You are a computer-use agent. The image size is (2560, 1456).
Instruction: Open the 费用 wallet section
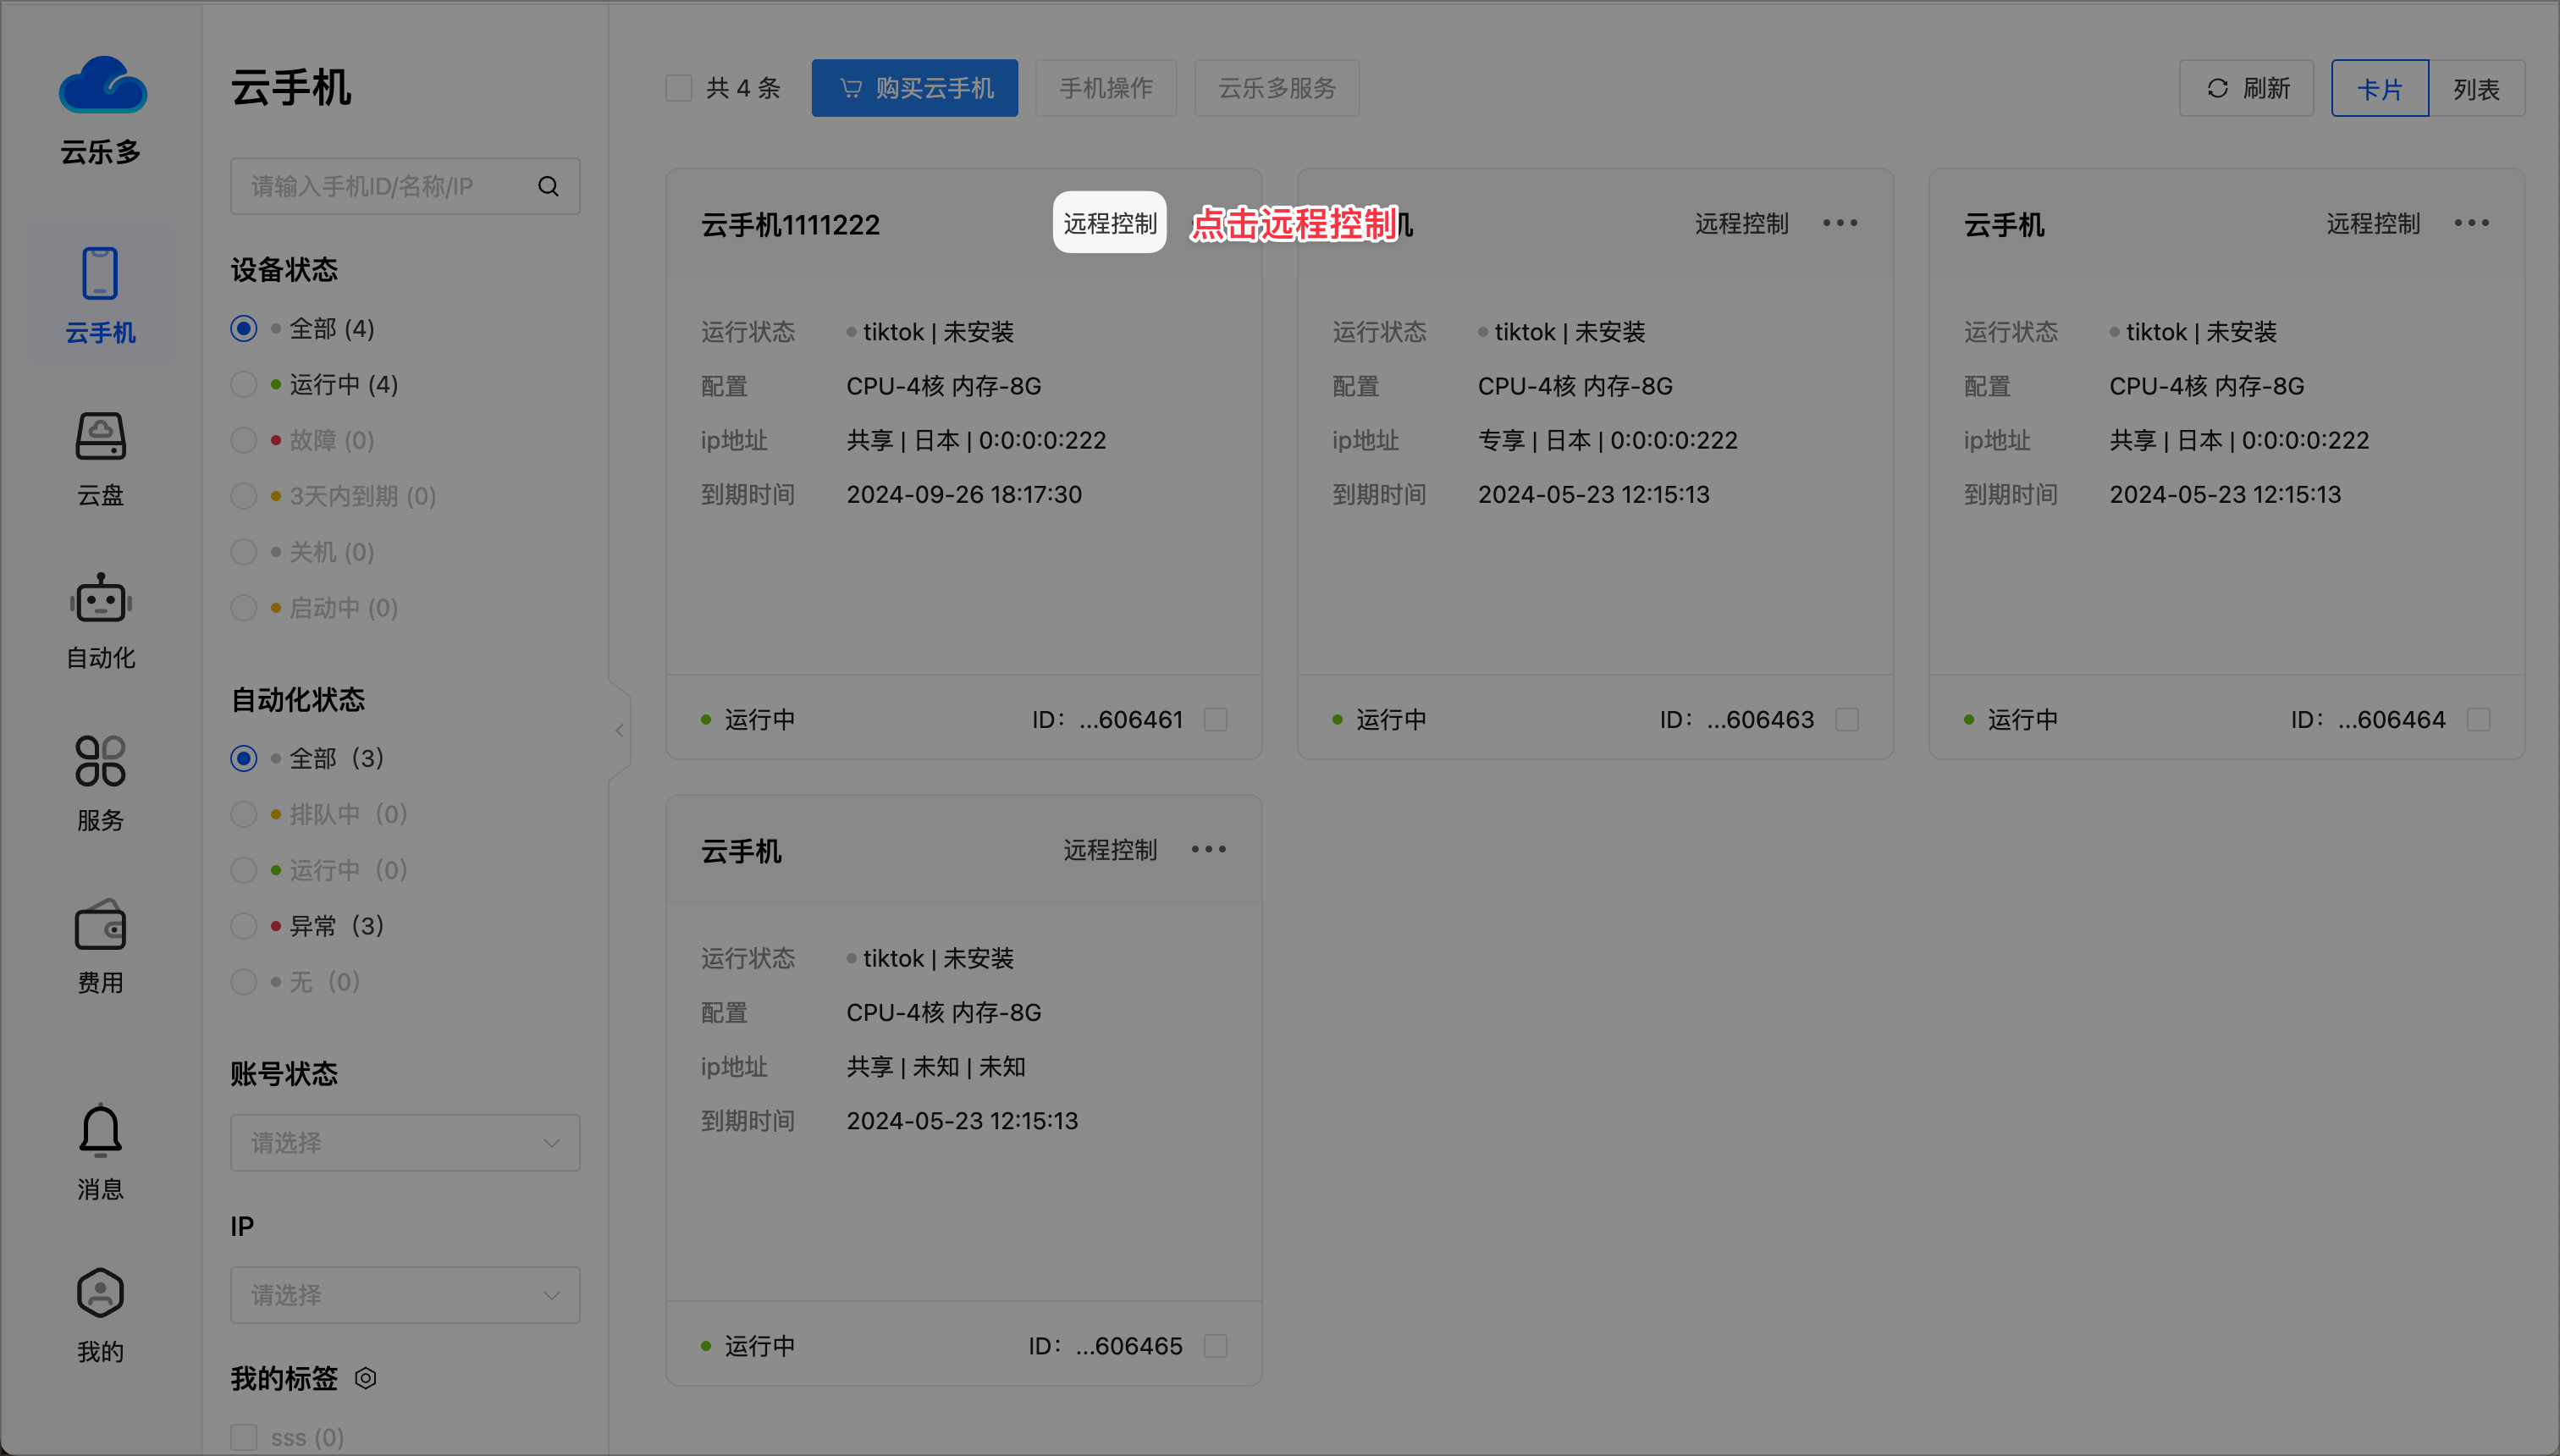point(100,946)
